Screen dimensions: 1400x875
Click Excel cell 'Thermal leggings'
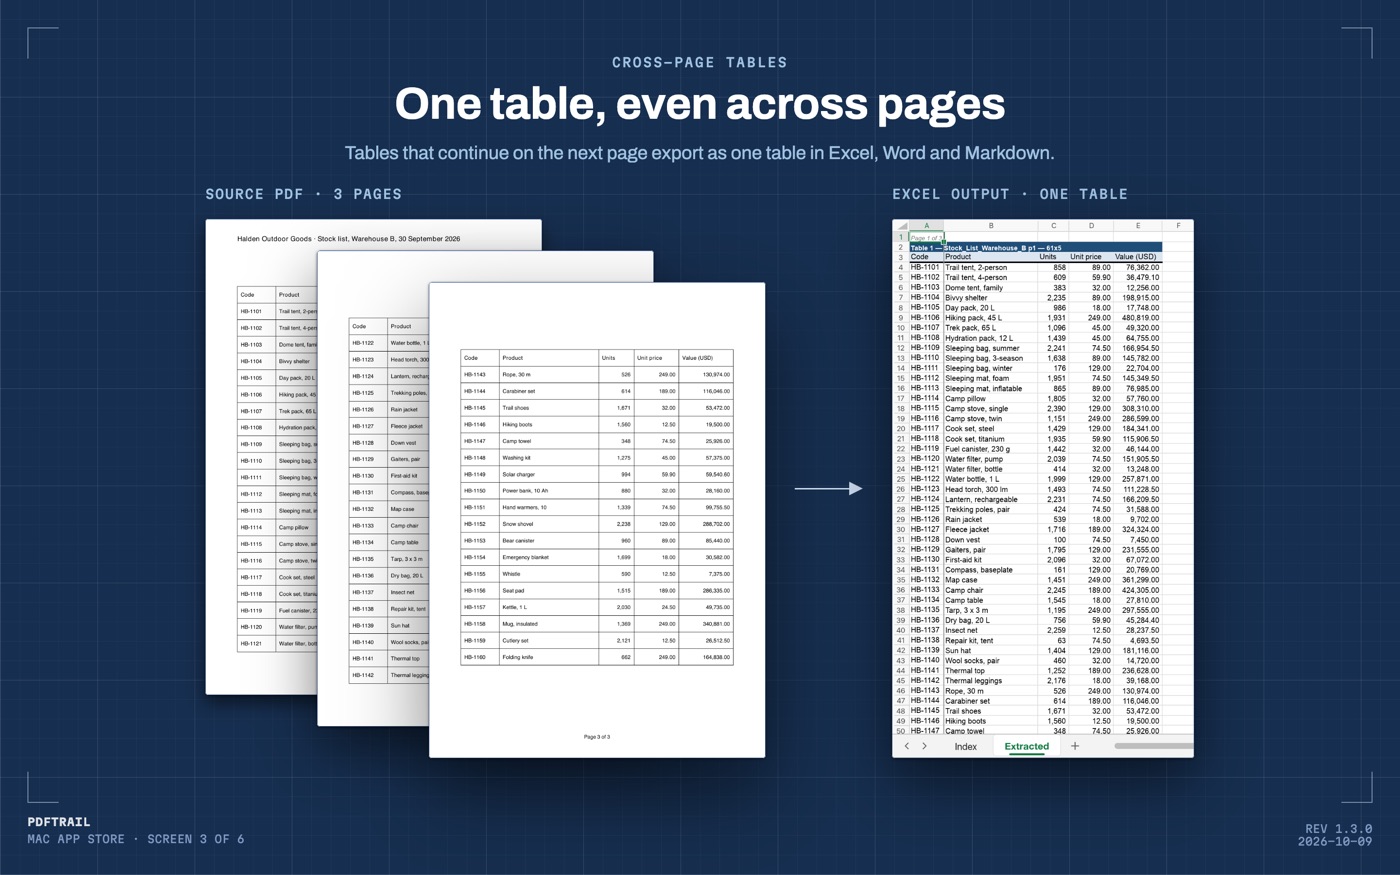coord(990,681)
